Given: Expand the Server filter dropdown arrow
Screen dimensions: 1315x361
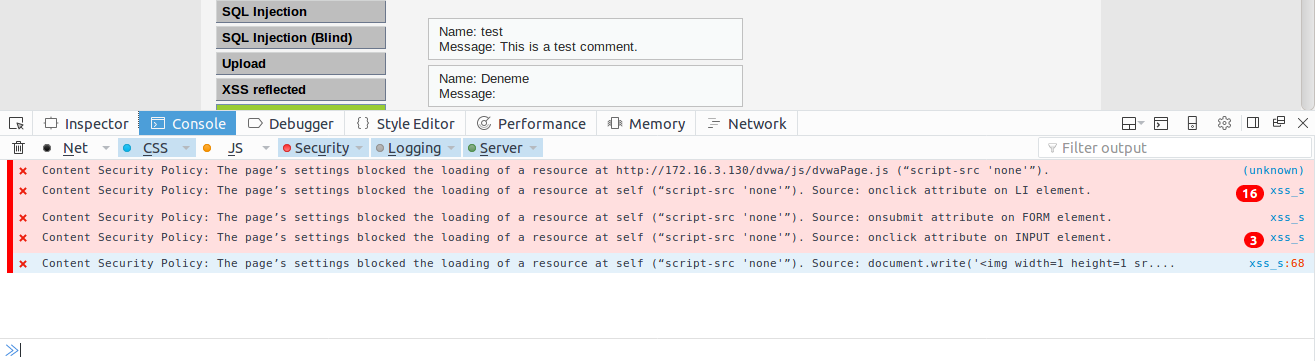Looking at the screenshot, I should click(533, 148).
